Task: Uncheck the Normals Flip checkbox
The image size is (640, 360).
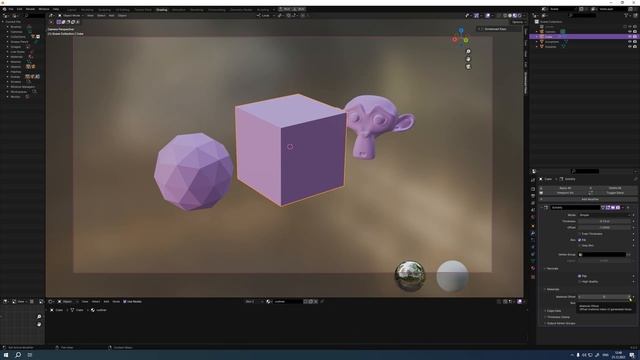Action: click(x=580, y=276)
